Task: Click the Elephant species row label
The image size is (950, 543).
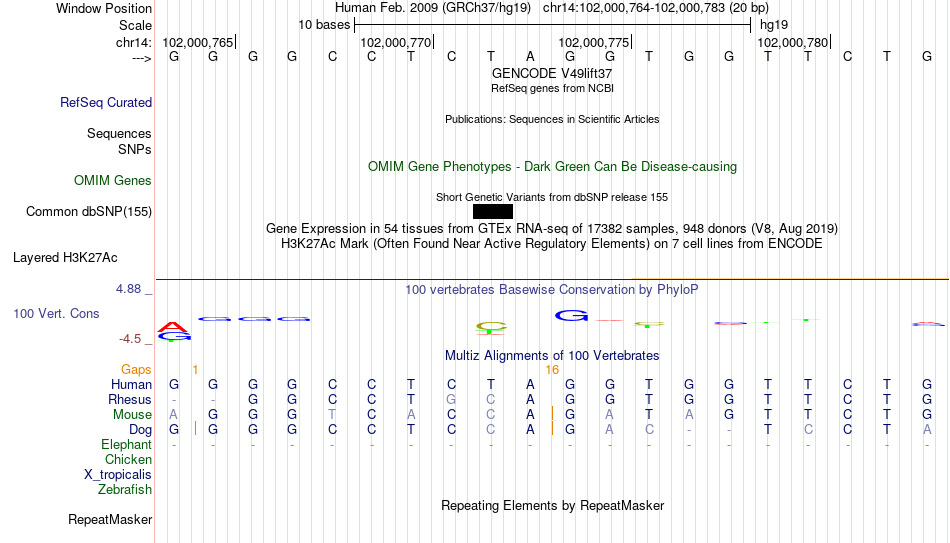Action: [126, 445]
